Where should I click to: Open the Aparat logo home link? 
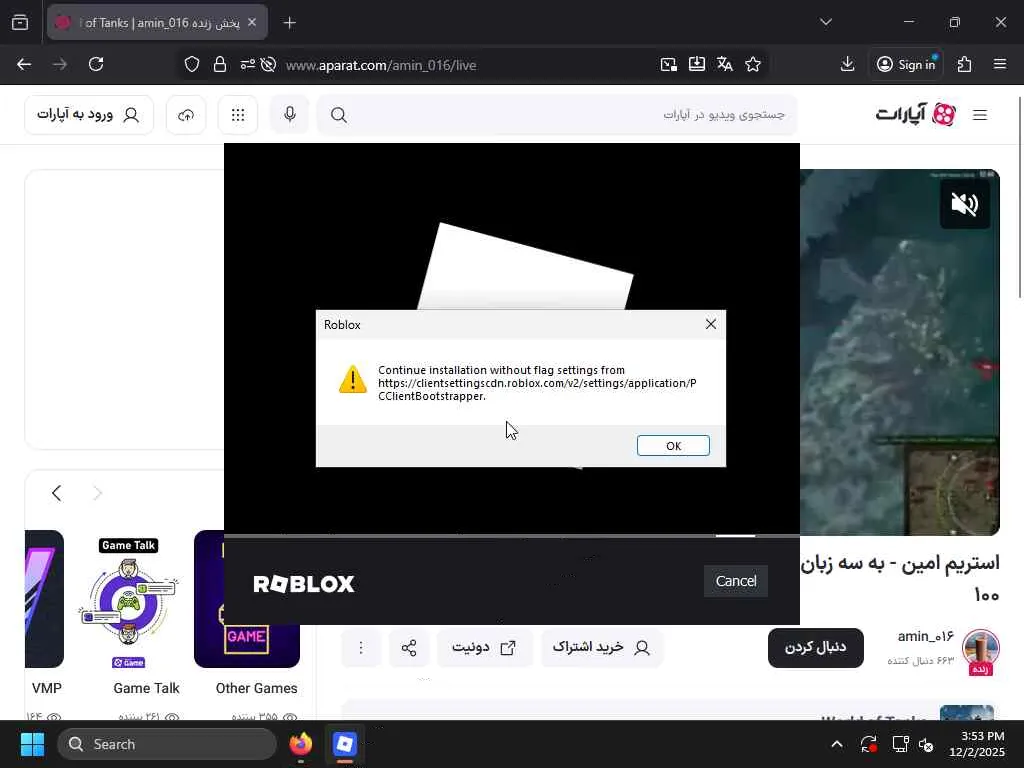[916, 114]
